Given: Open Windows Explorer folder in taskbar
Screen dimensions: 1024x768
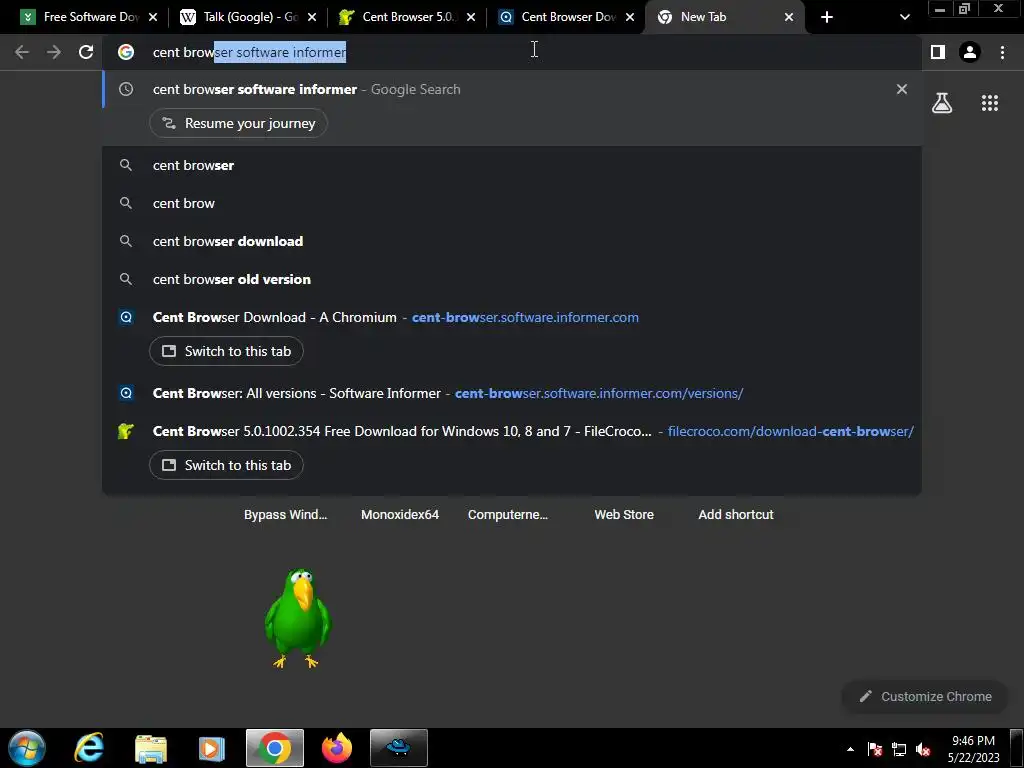Looking at the screenshot, I should [x=151, y=748].
